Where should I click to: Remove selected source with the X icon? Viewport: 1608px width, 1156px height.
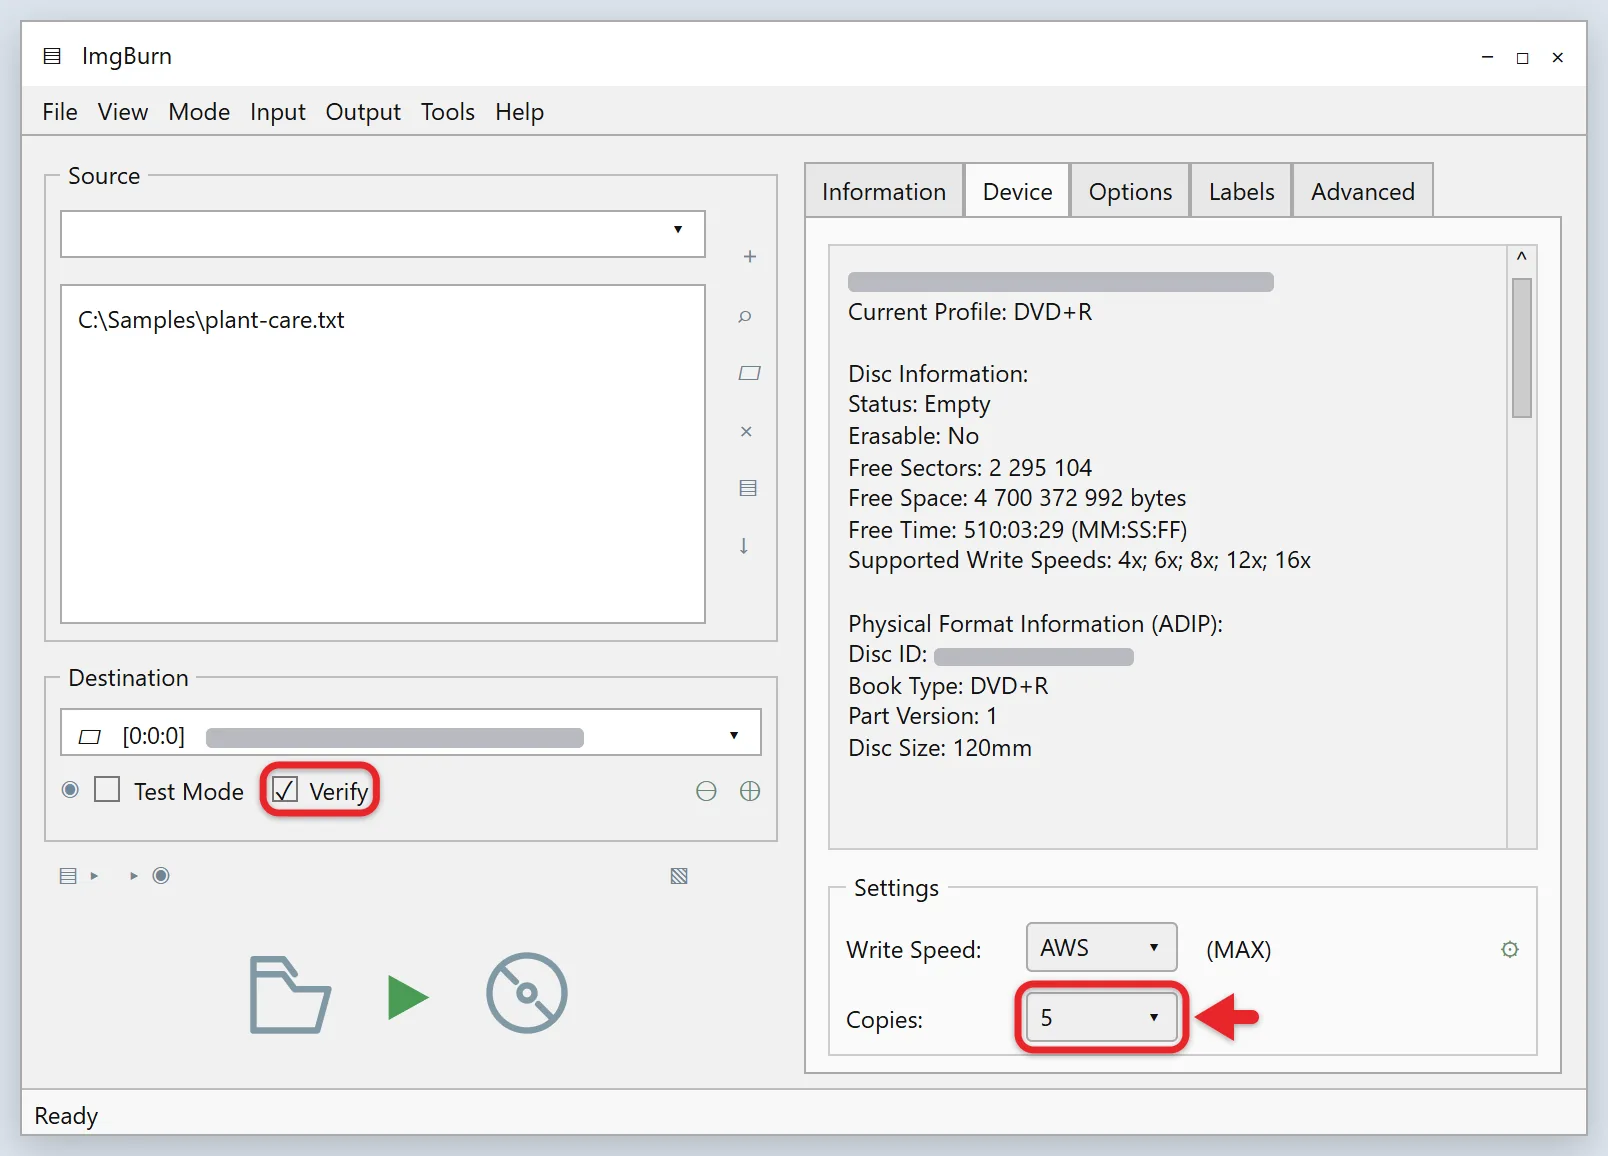click(746, 431)
